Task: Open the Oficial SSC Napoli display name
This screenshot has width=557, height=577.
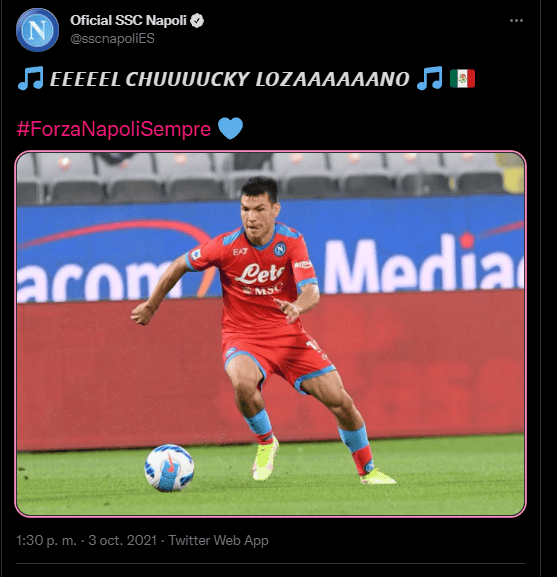Action: 128,21
